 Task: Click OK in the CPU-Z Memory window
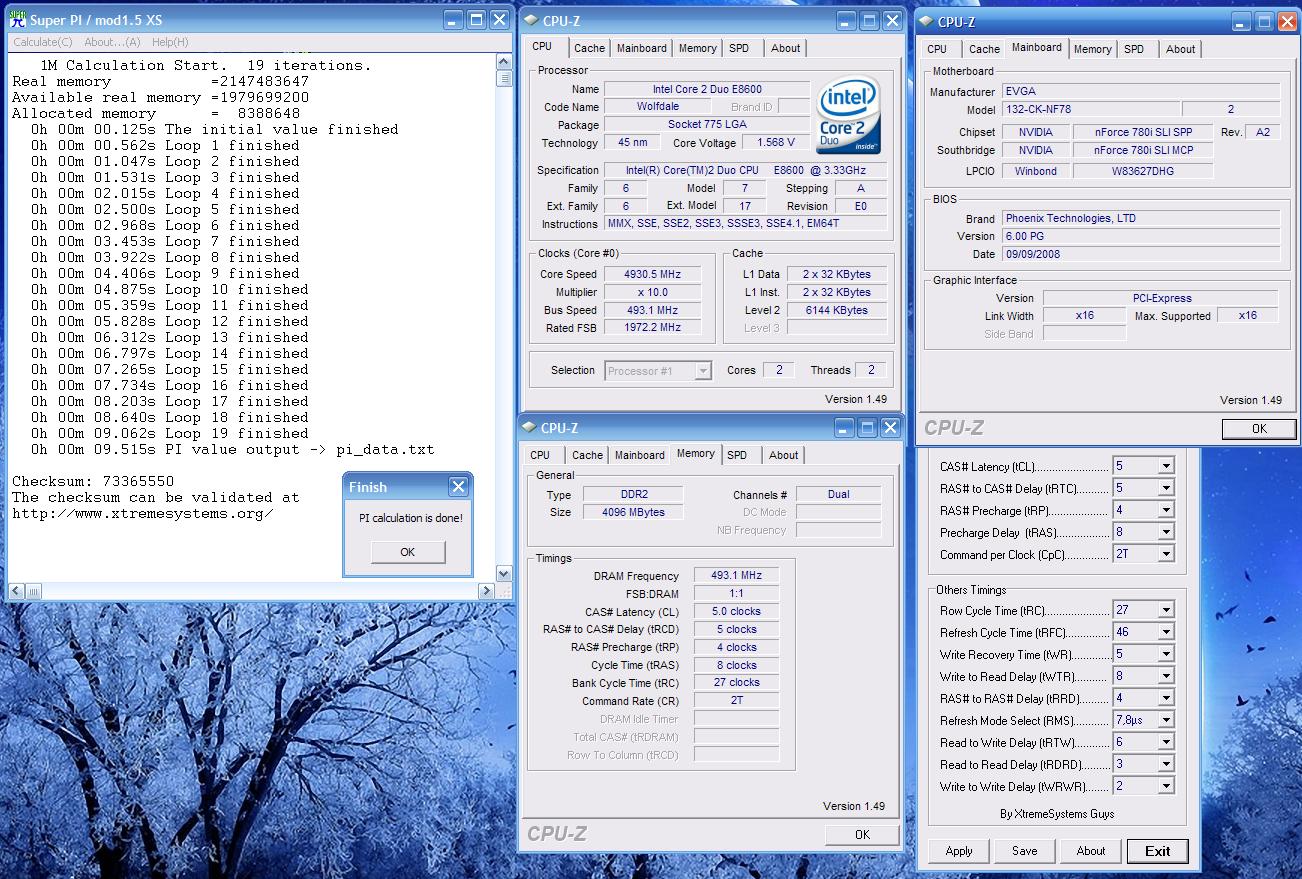[x=862, y=834]
